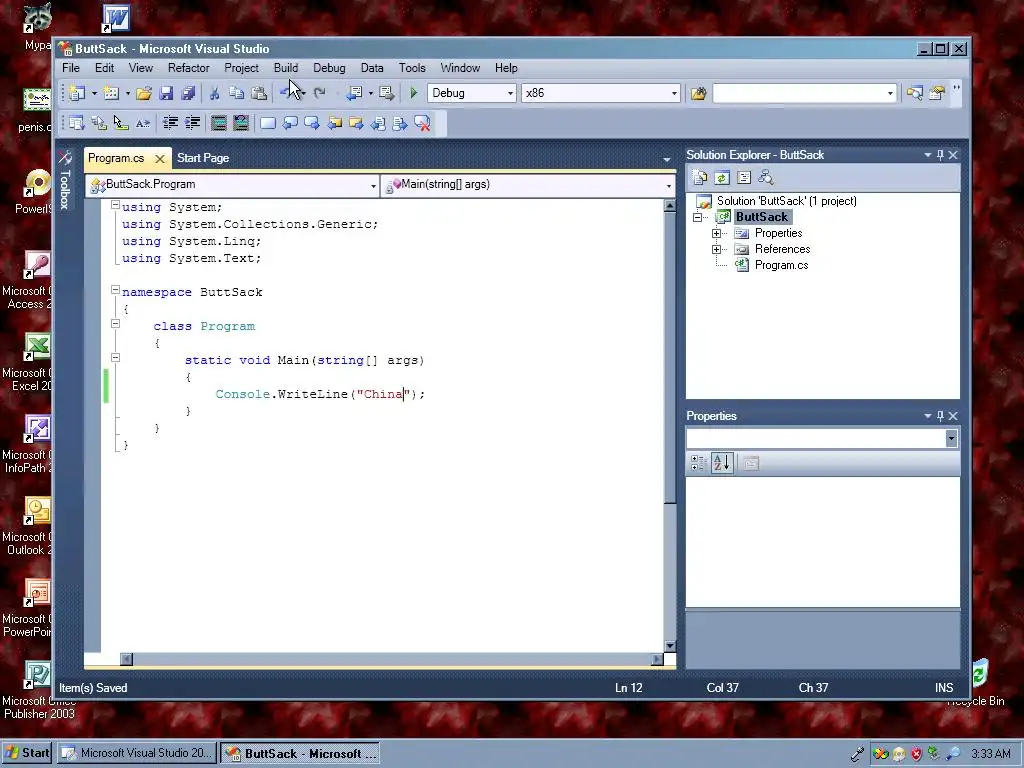The width and height of the screenshot is (1024, 768).
Task: Click View Code in Solution Explorer toolbar
Action: [744, 178]
